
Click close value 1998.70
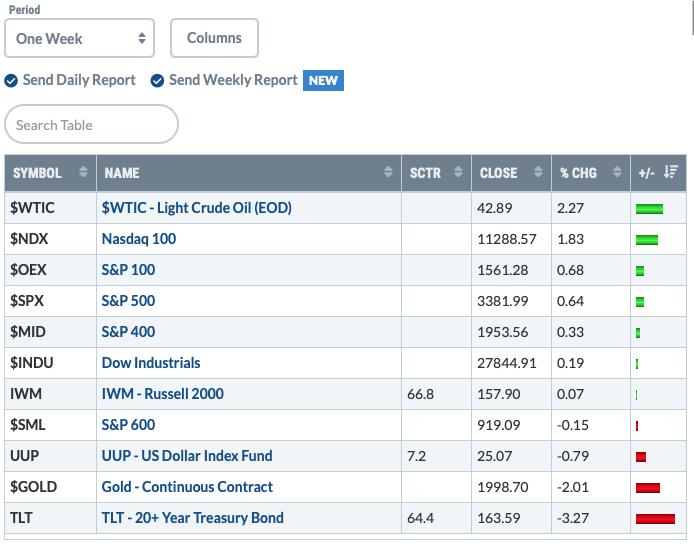point(502,487)
